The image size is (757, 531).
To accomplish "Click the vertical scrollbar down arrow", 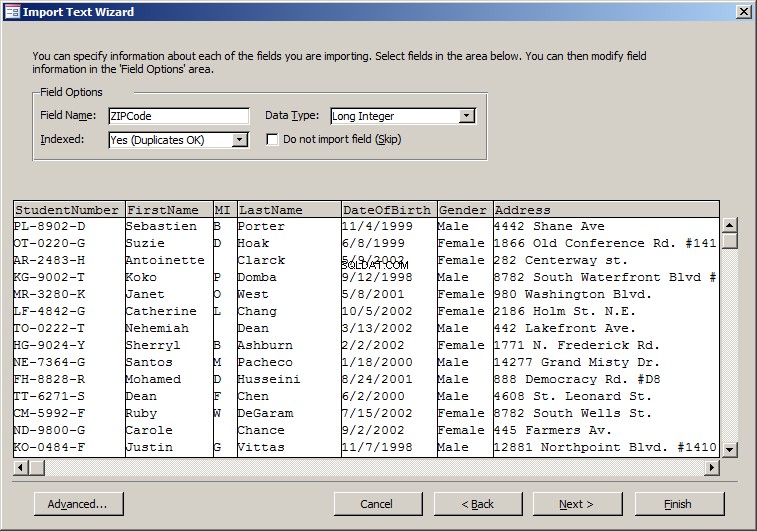I will point(729,449).
